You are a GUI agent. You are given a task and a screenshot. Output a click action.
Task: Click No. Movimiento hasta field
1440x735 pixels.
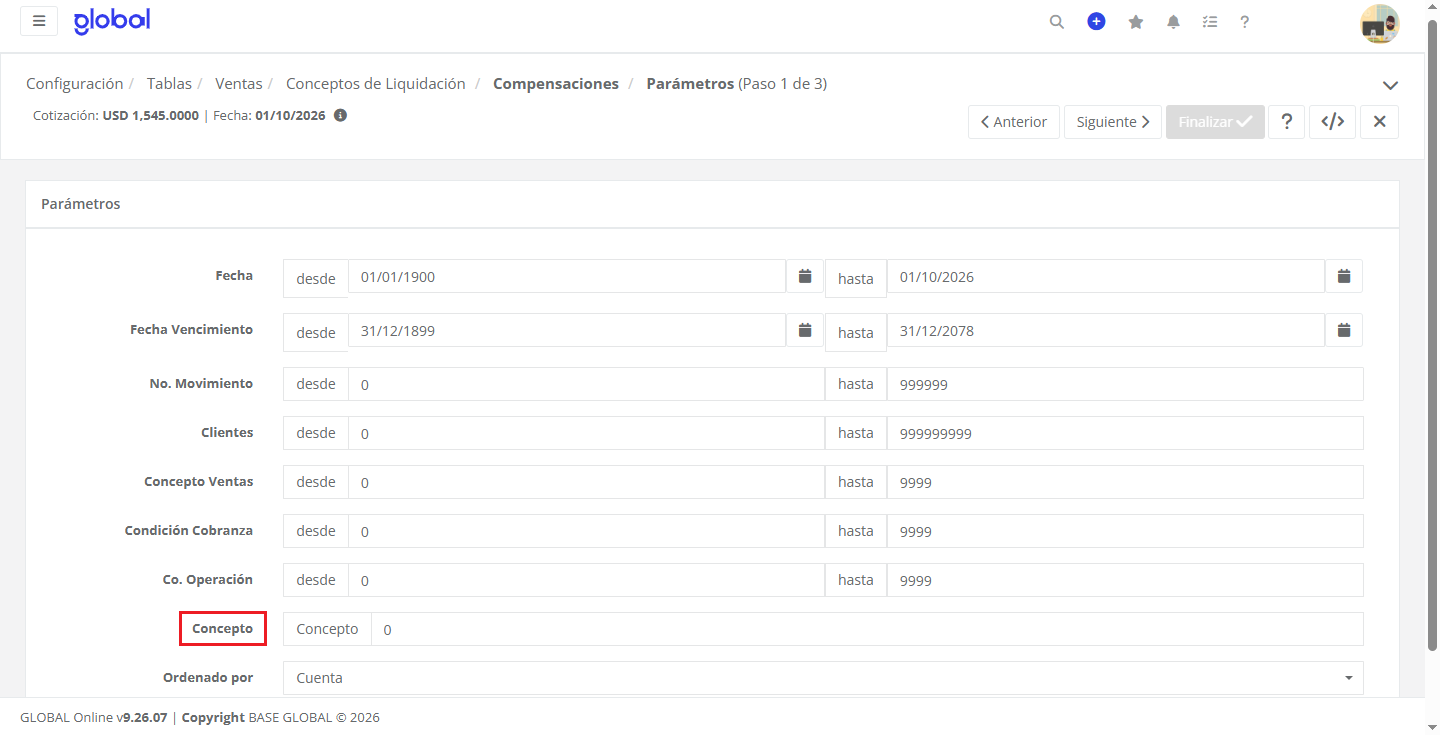point(1125,384)
